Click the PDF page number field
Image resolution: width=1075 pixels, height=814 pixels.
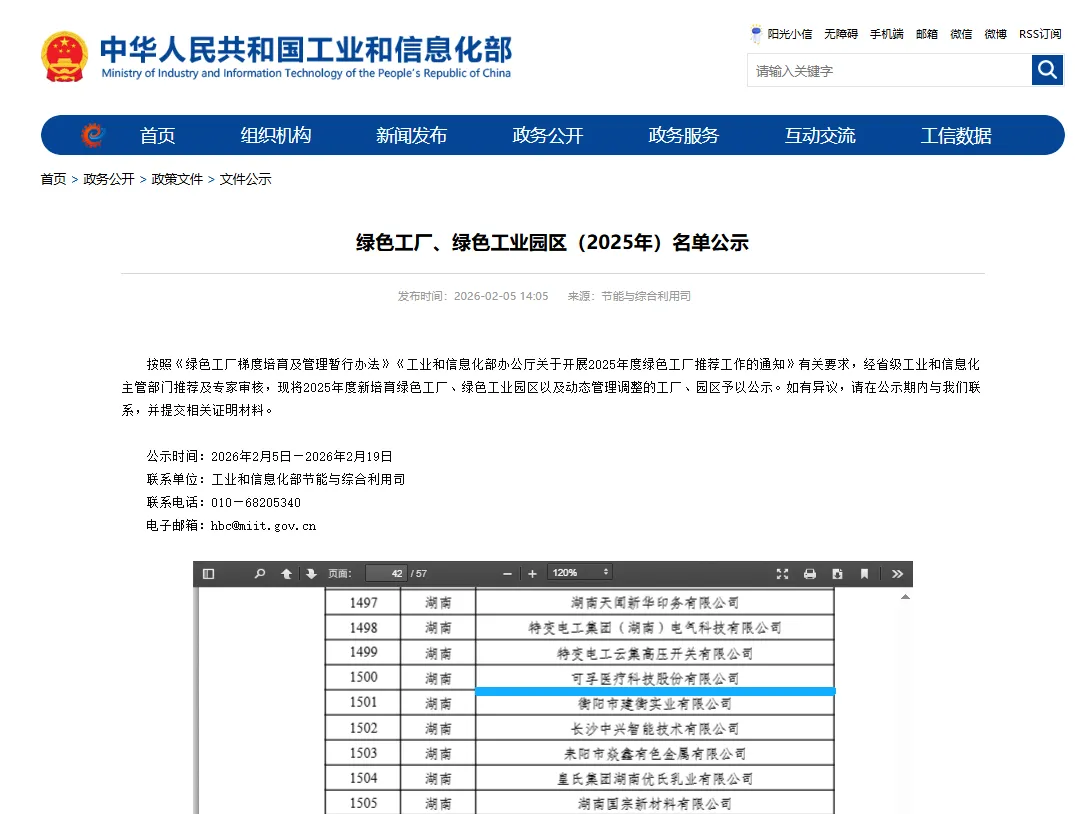point(386,574)
